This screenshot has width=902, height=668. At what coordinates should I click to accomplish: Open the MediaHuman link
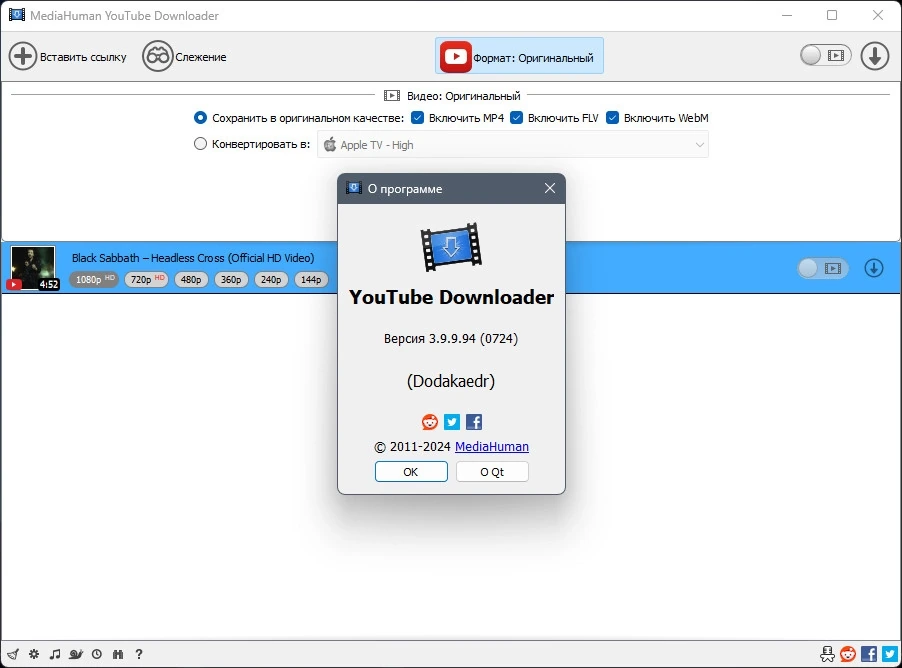pyautogui.click(x=492, y=446)
